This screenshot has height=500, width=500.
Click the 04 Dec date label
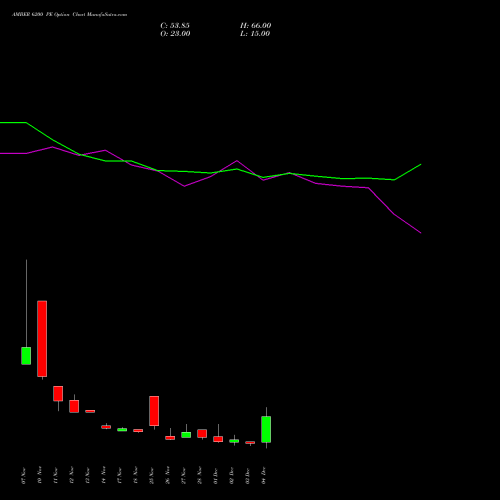pyautogui.click(x=264, y=476)
